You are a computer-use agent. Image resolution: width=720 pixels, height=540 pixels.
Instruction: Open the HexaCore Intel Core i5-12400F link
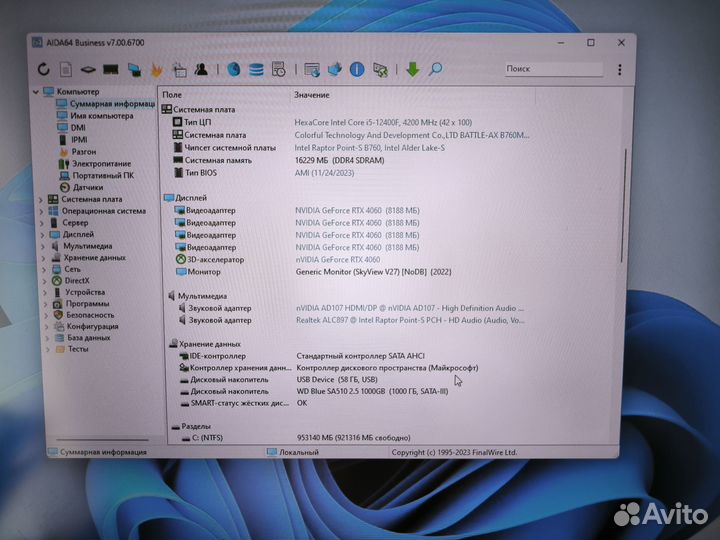383,123
